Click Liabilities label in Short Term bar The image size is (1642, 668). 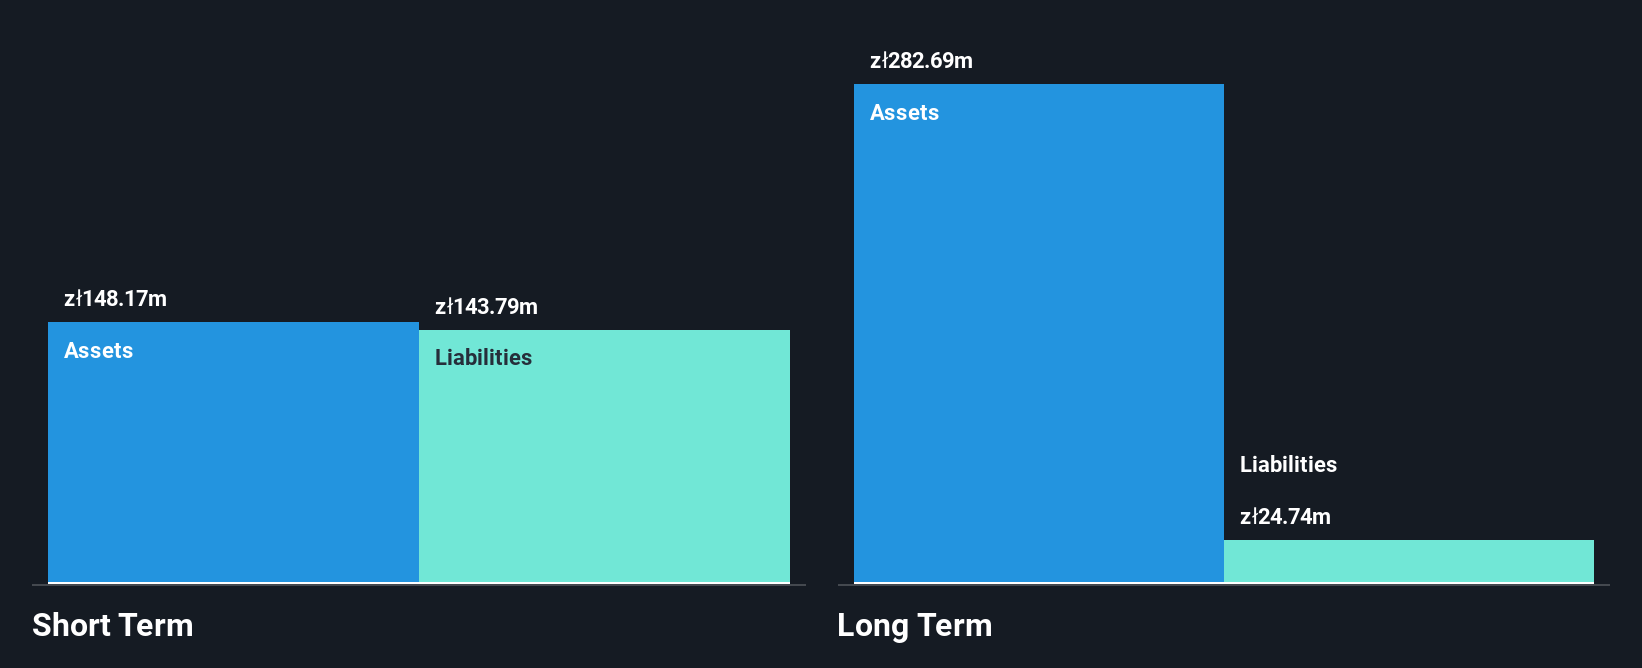tap(483, 357)
